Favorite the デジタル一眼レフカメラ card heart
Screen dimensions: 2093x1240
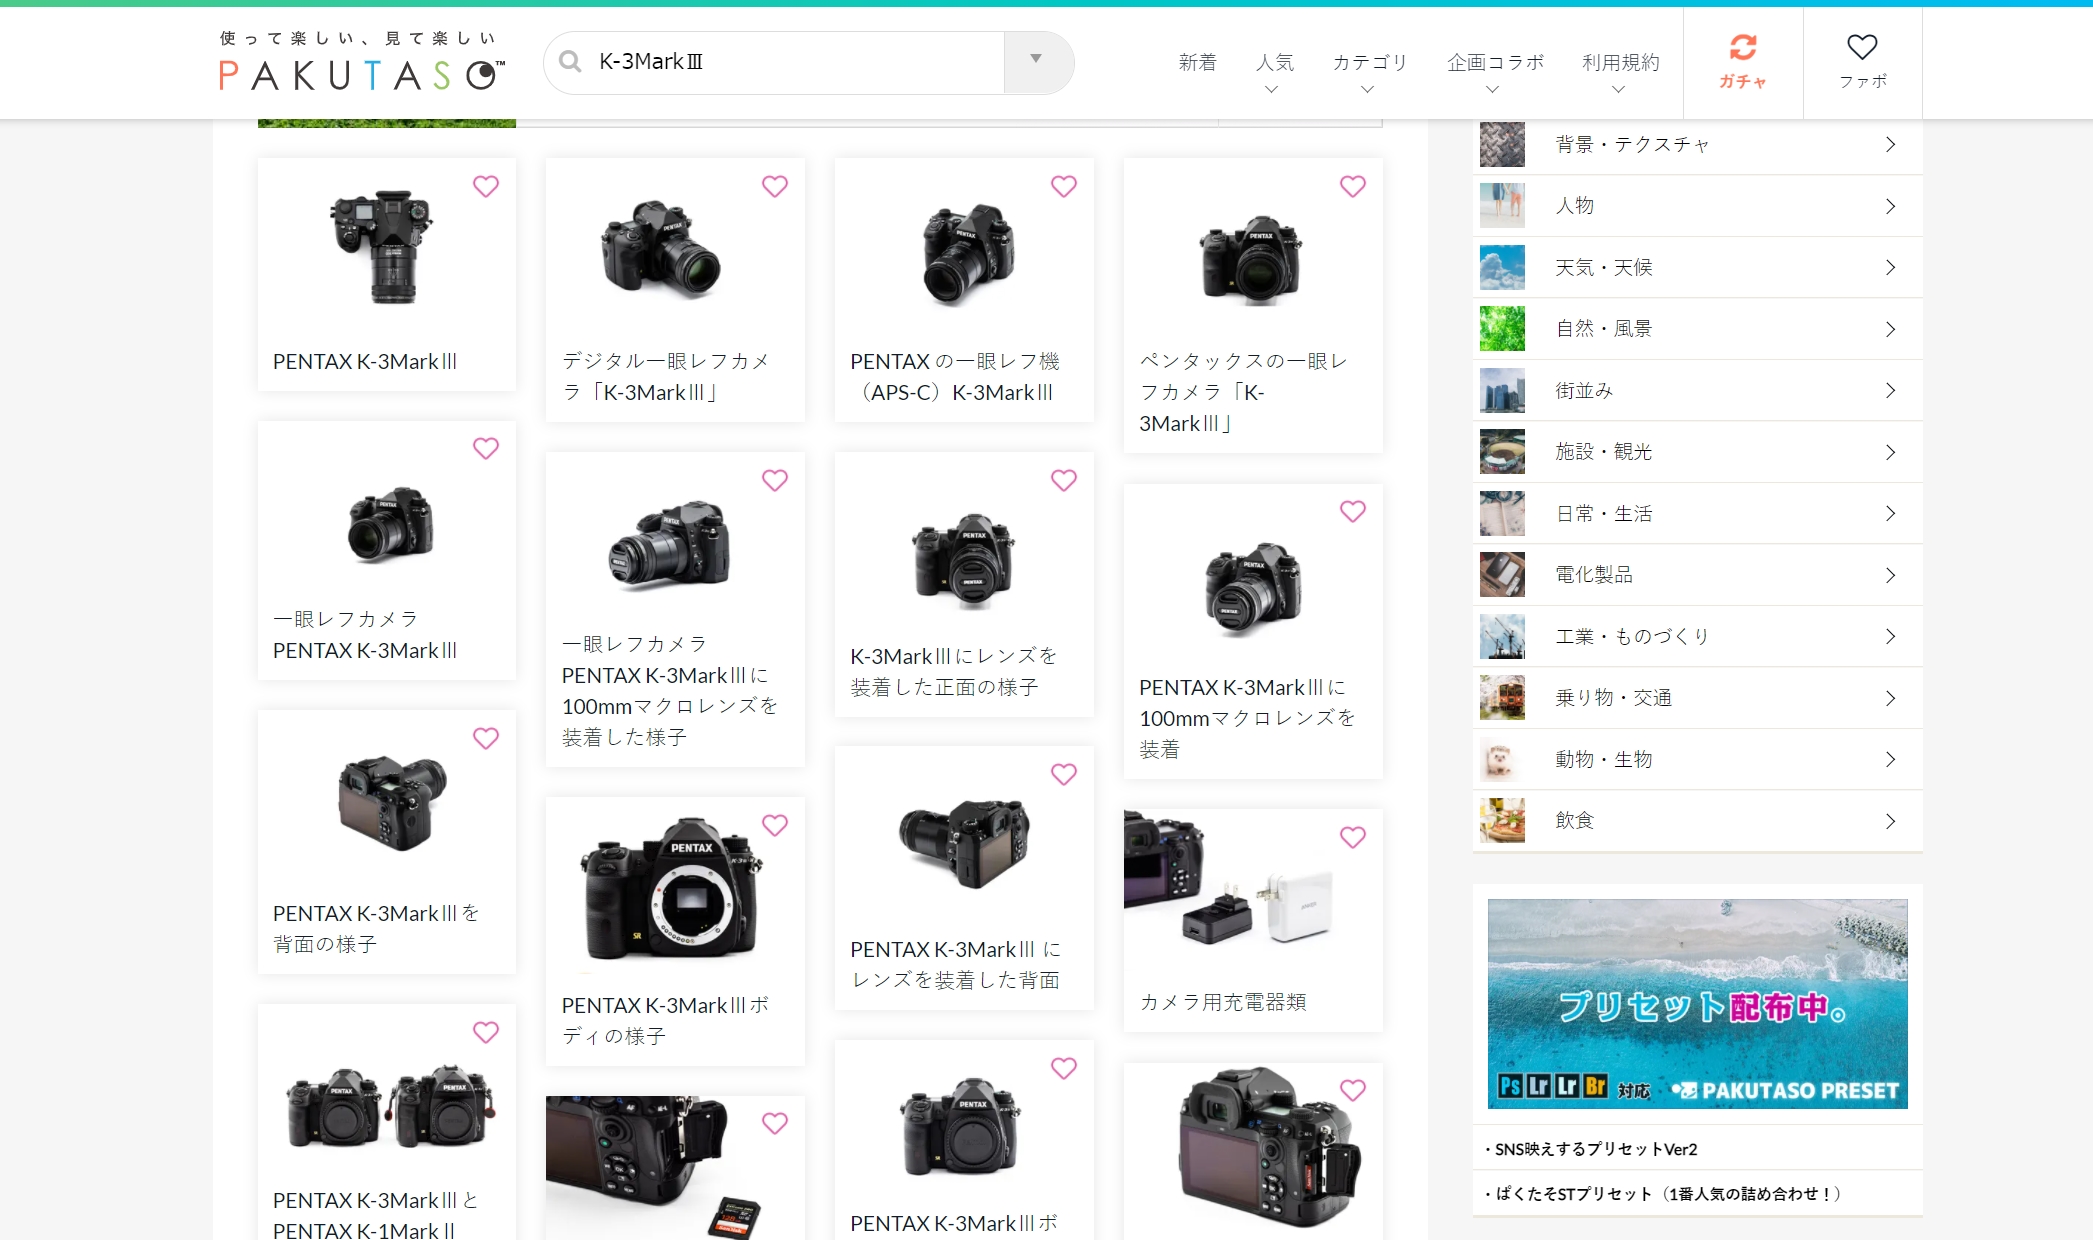point(775,186)
